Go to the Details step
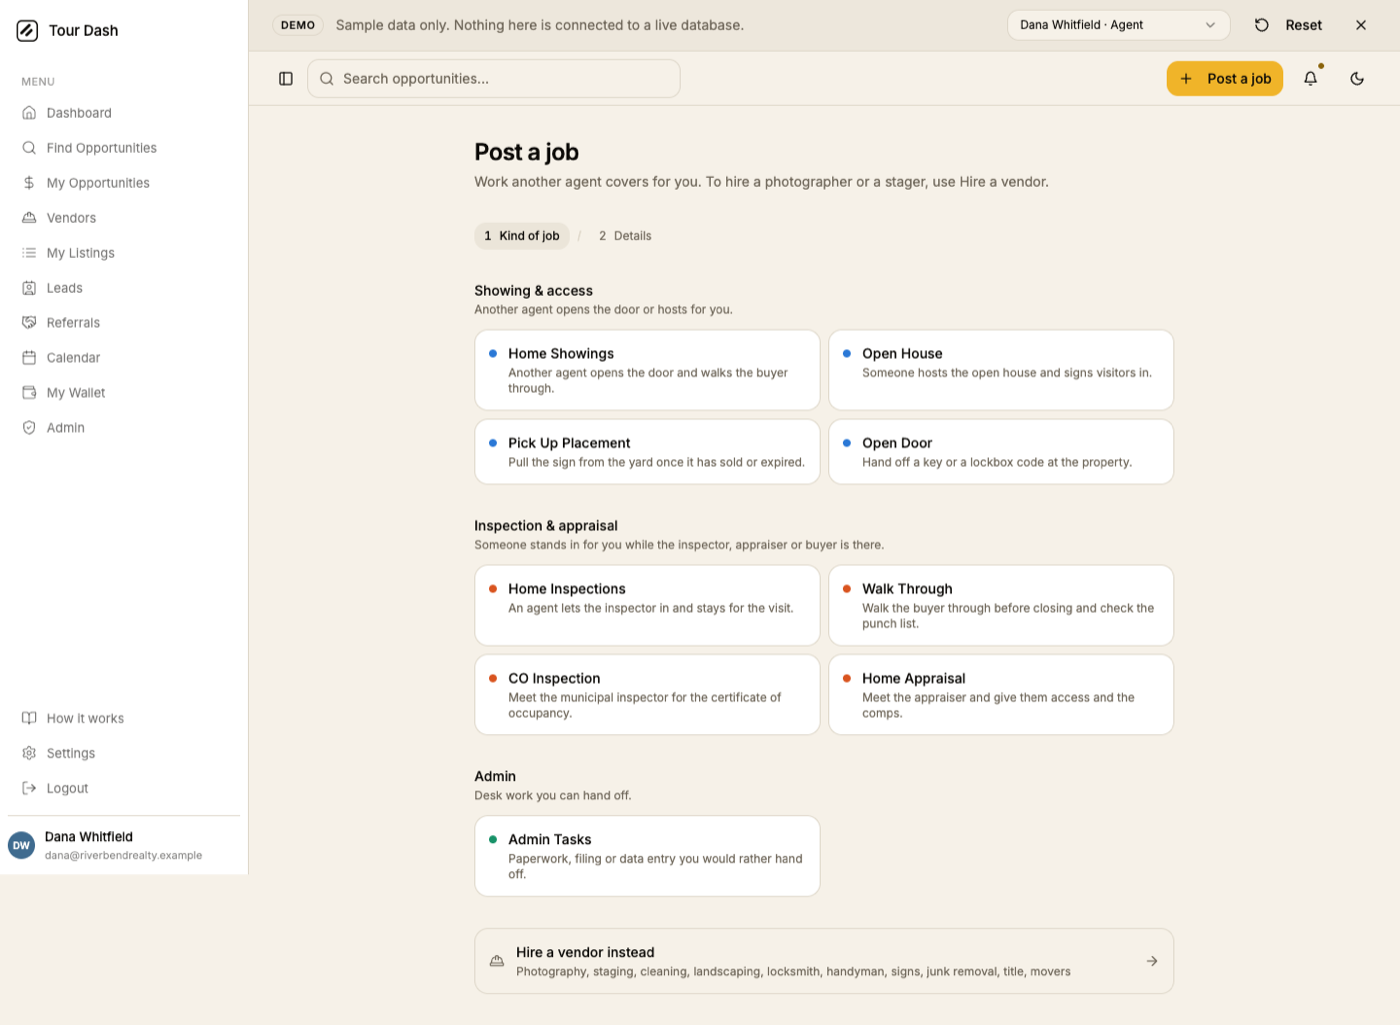The width and height of the screenshot is (1400, 1025). [625, 236]
